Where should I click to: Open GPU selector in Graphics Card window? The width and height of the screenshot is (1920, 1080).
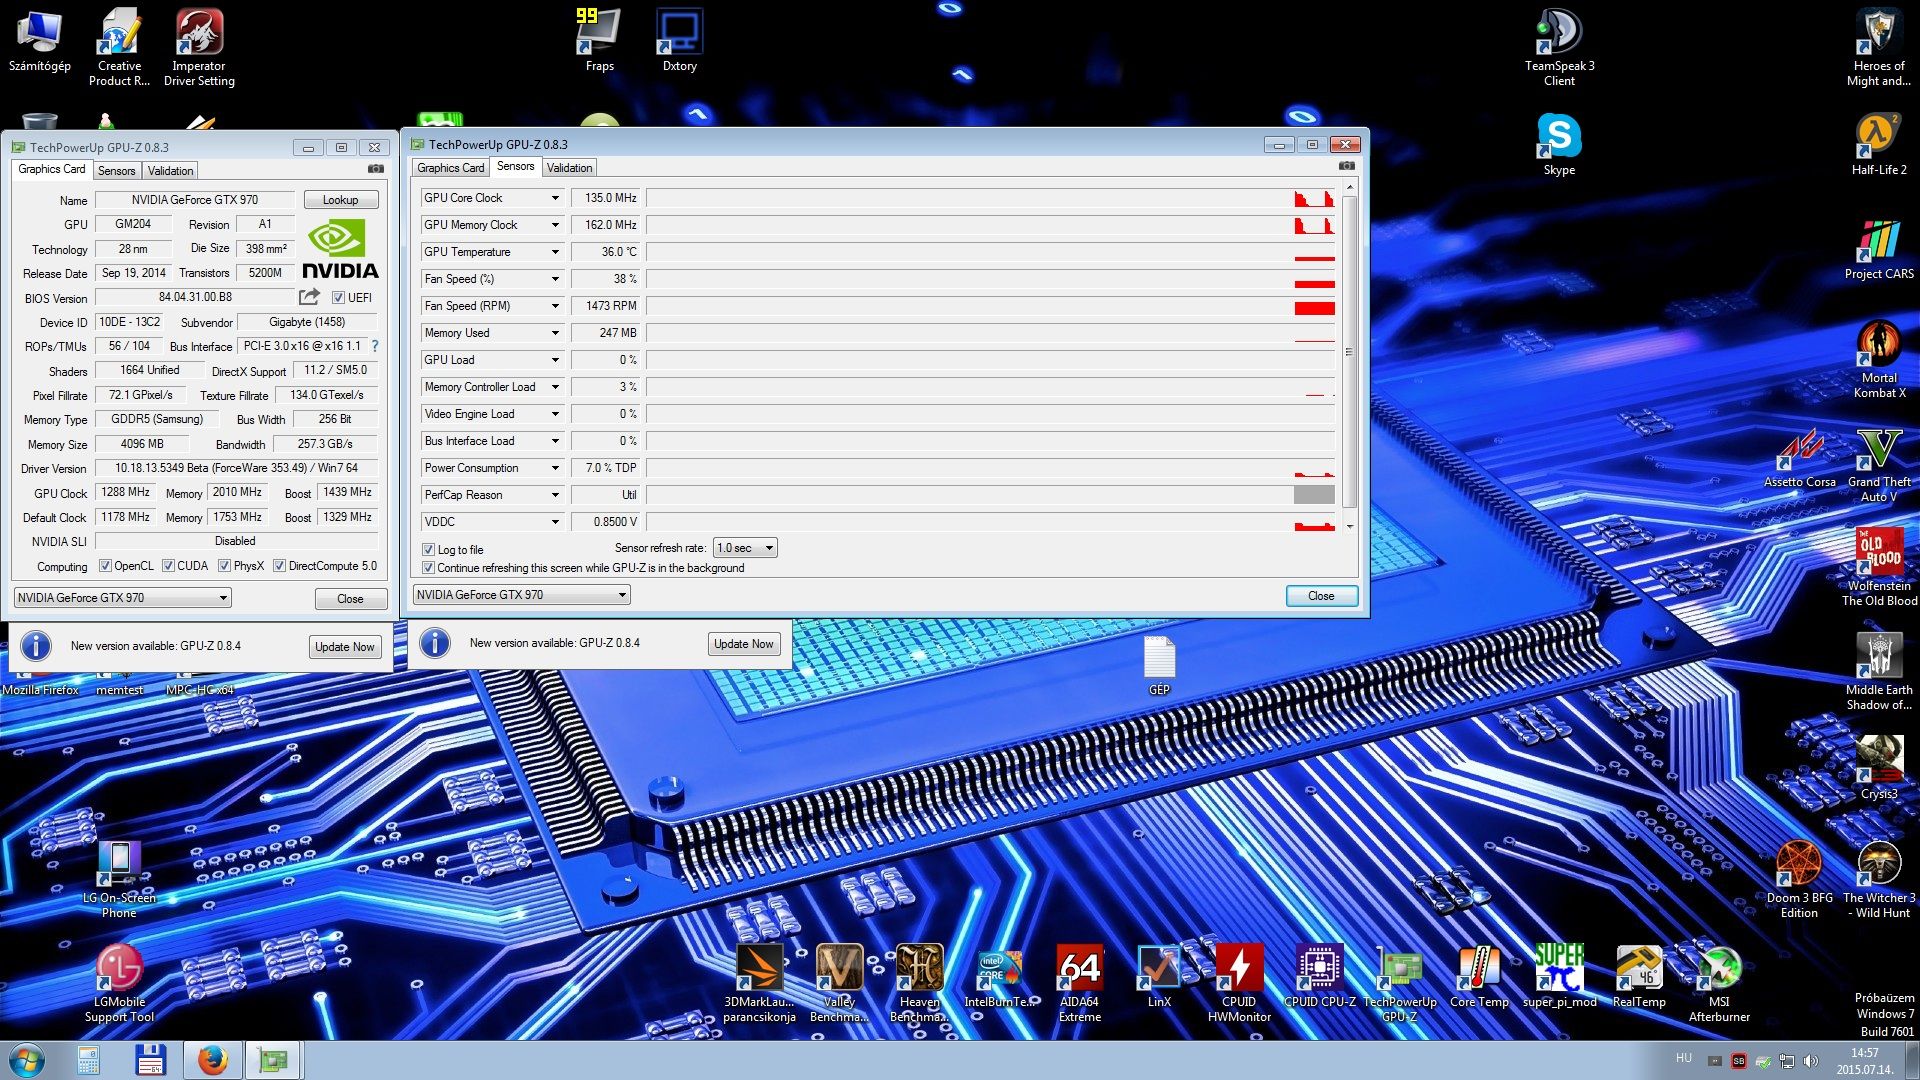point(123,598)
